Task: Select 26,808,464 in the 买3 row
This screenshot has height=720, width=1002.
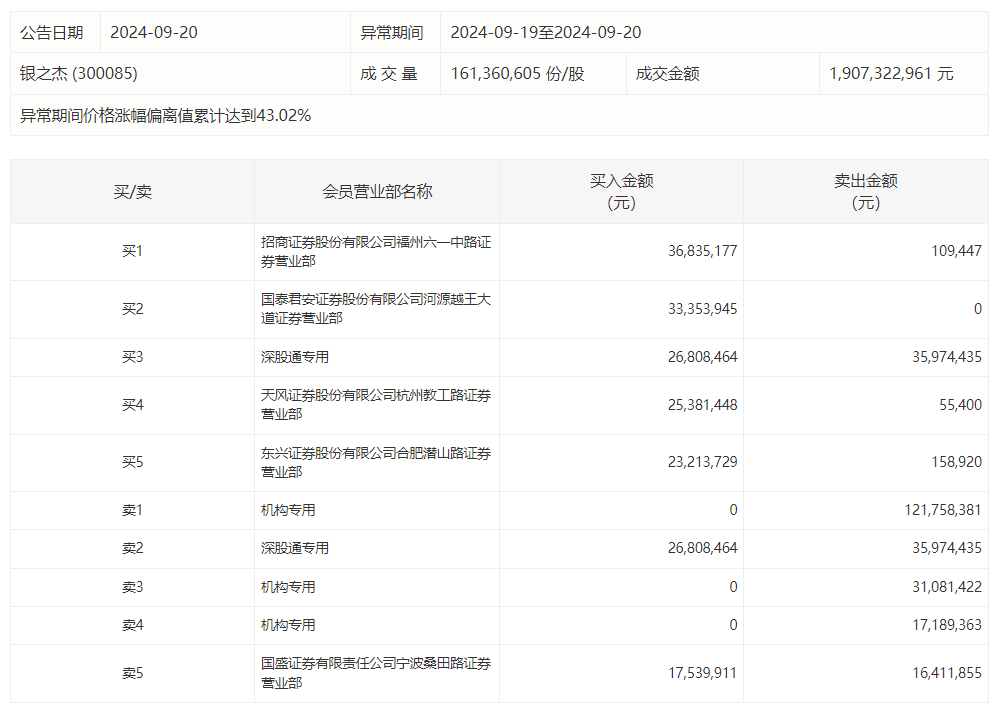Action: (x=702, y=357)
